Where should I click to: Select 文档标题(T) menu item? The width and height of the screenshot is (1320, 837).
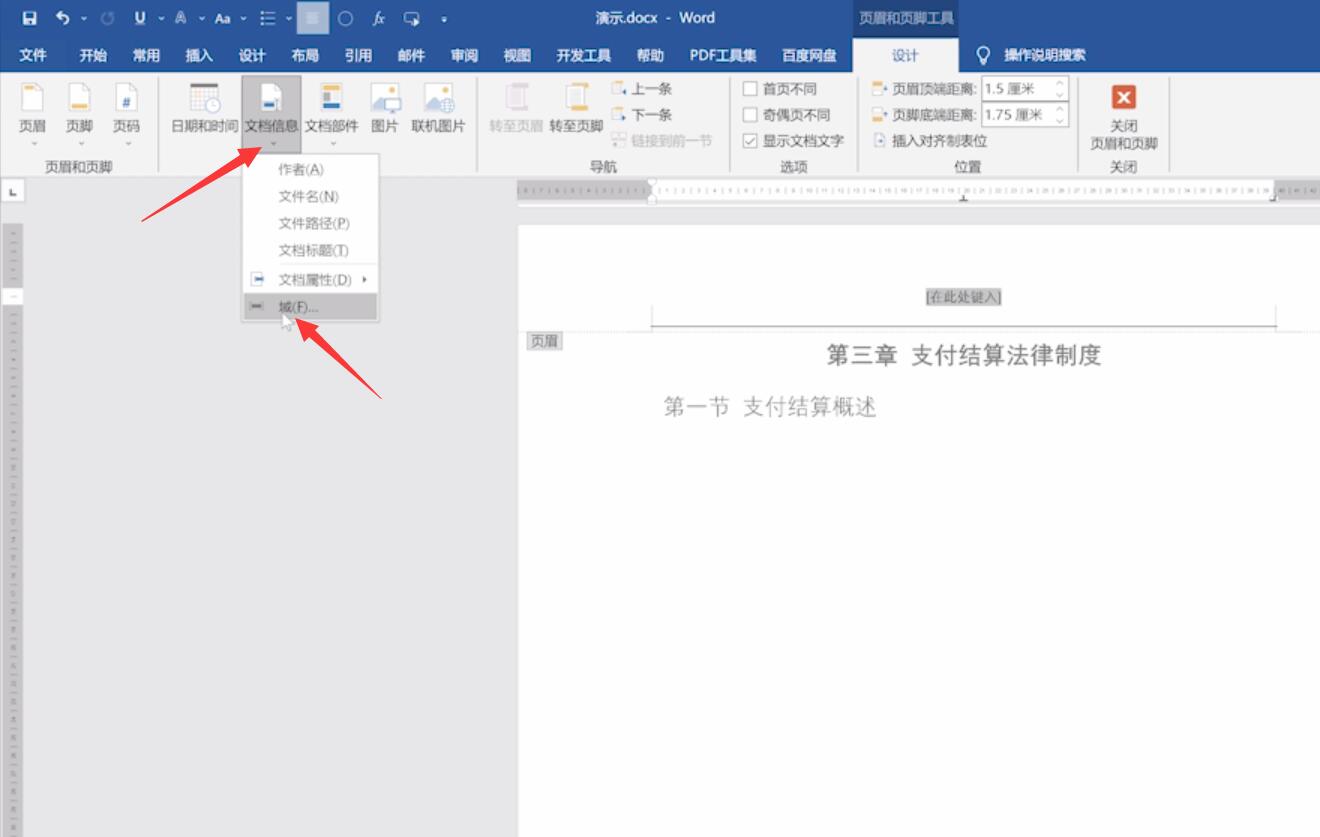point(311,251)
